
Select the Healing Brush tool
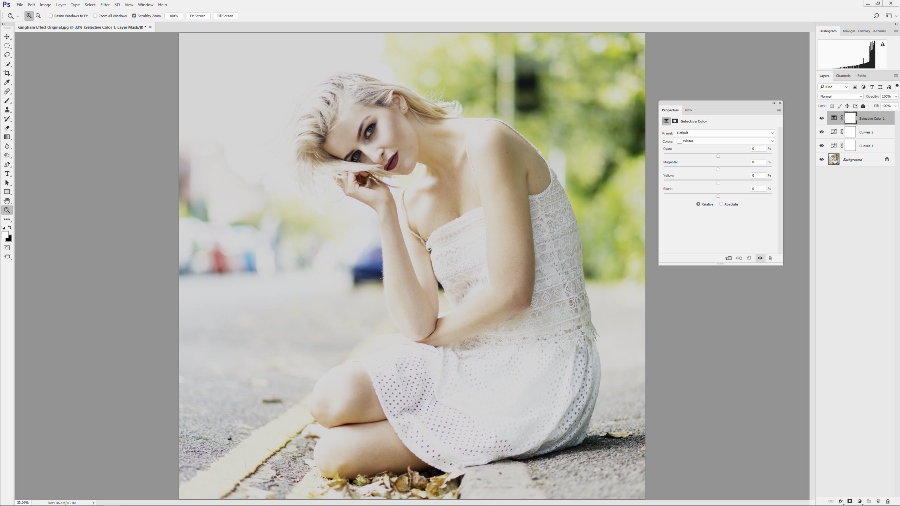point(7,92)
